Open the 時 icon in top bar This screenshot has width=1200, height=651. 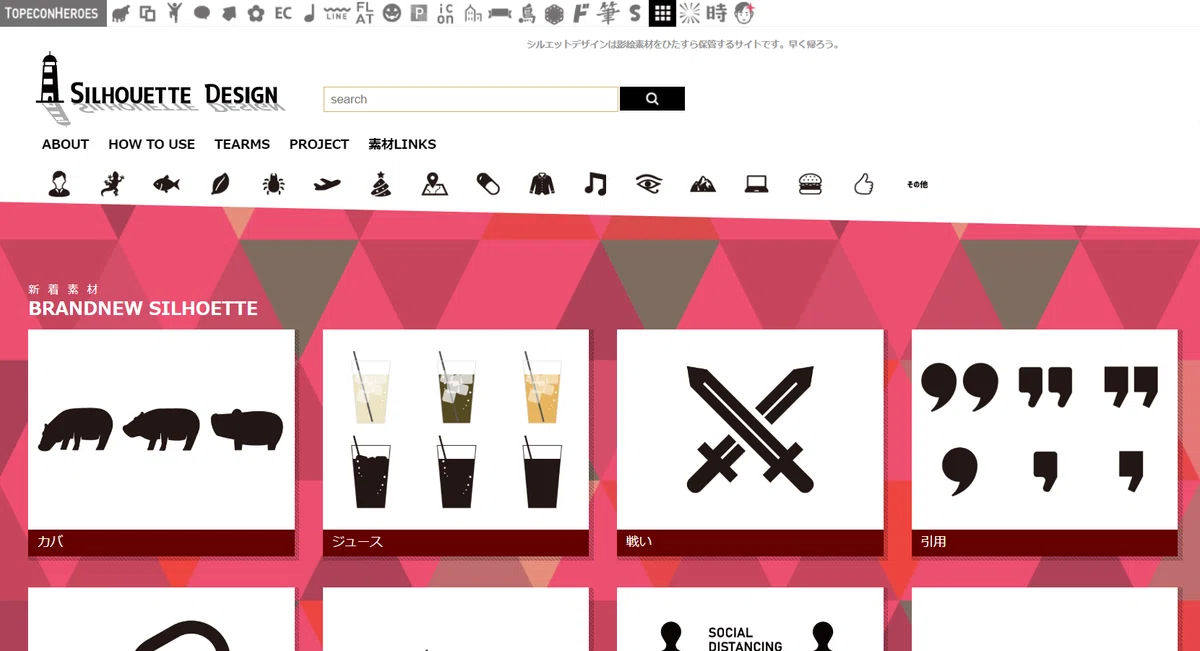(716, 13)
